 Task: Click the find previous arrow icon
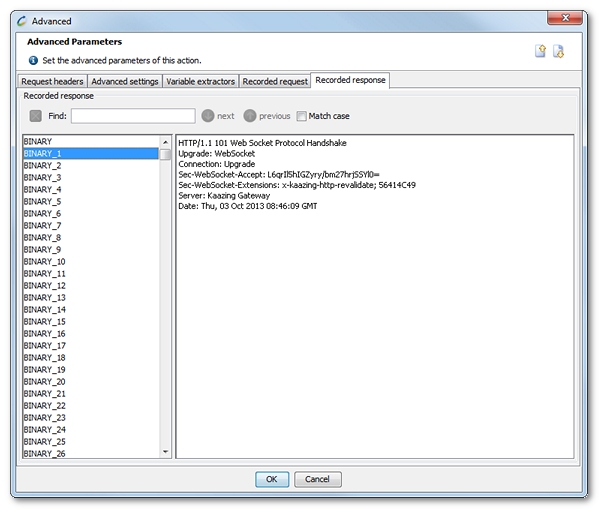[250, 116]
